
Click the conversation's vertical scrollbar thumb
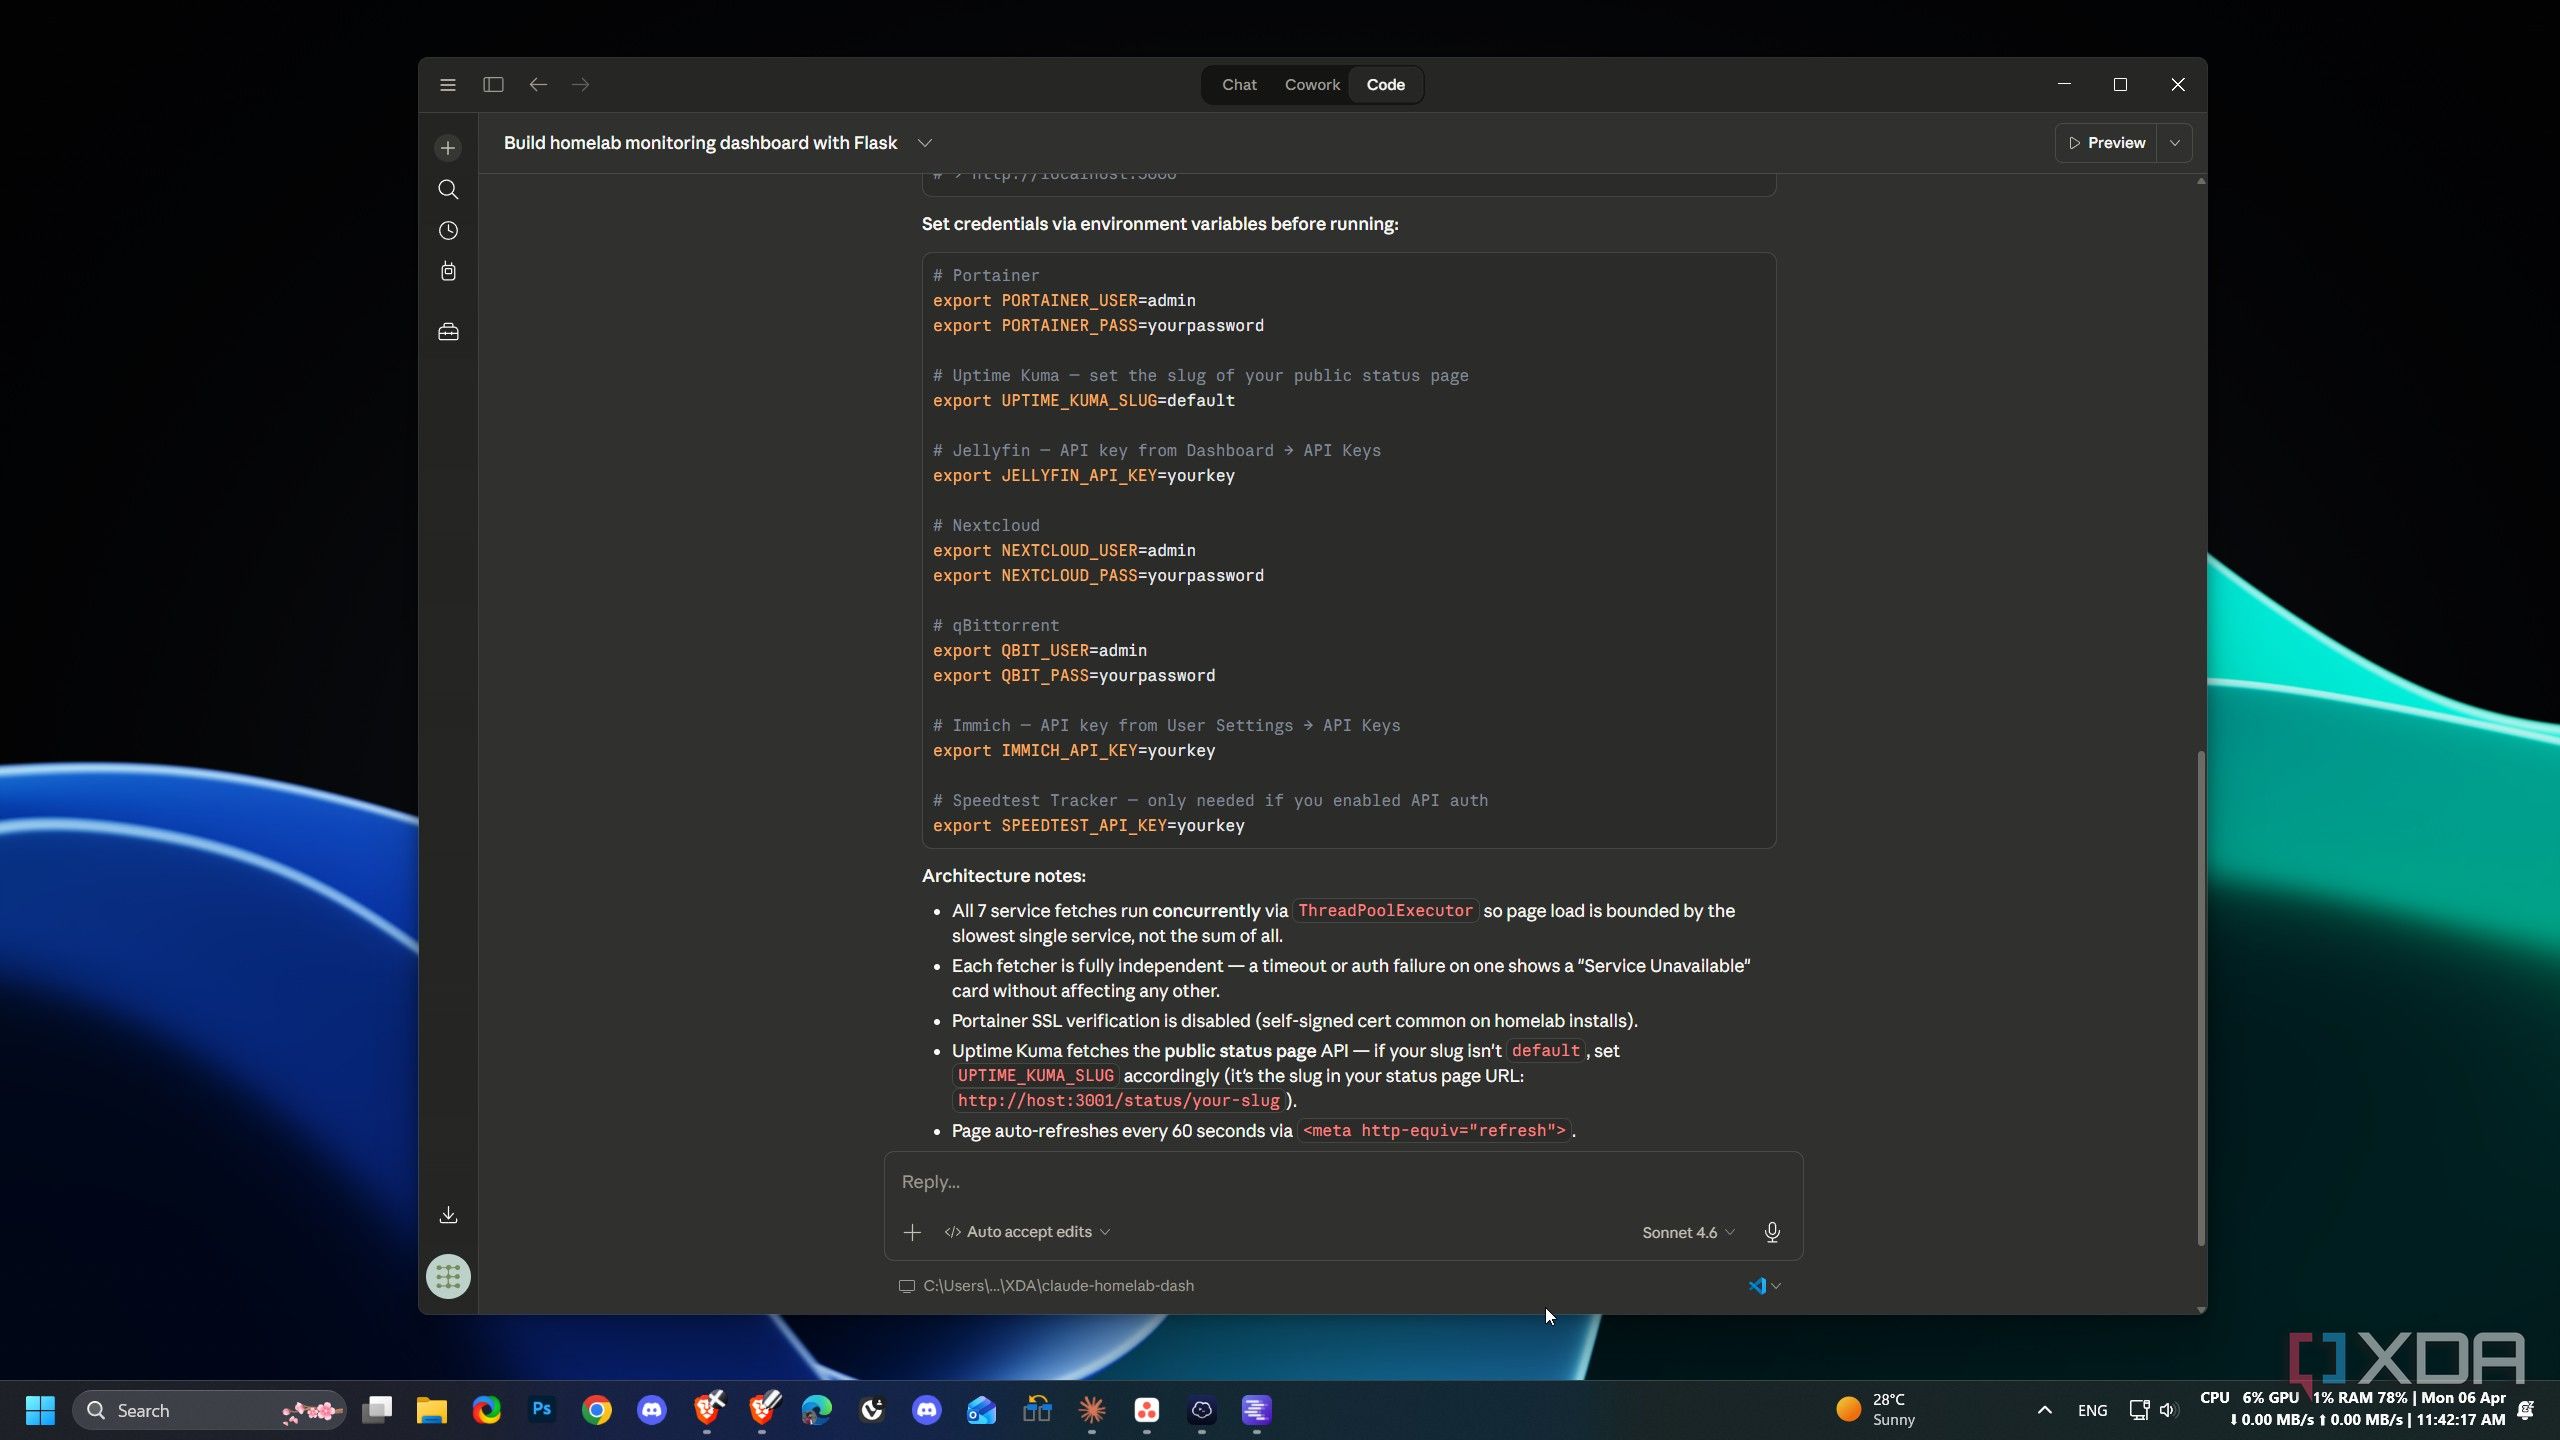2200,997
